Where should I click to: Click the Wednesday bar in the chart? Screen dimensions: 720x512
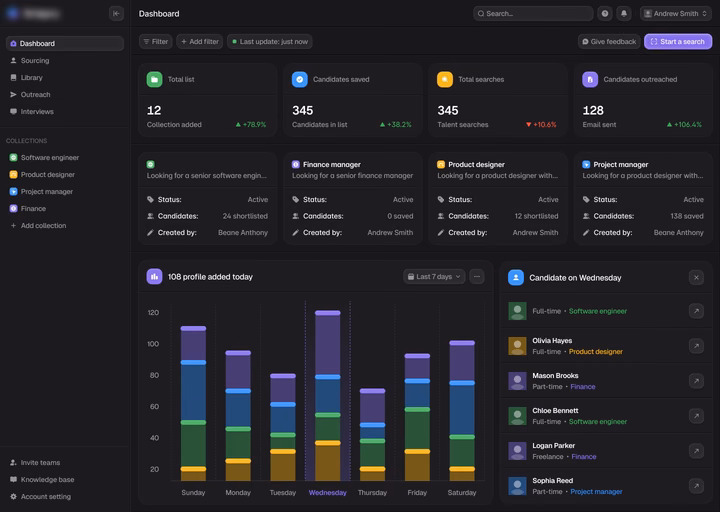coord(327,396)
